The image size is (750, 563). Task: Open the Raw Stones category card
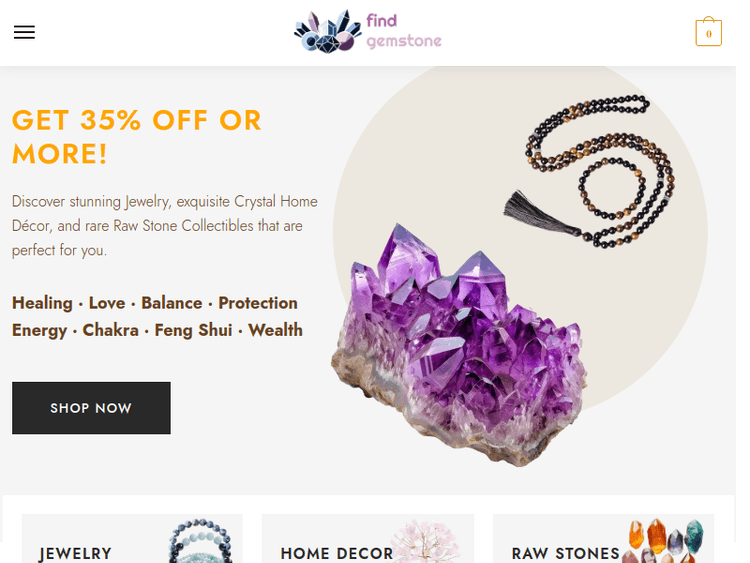coord(603,539)
